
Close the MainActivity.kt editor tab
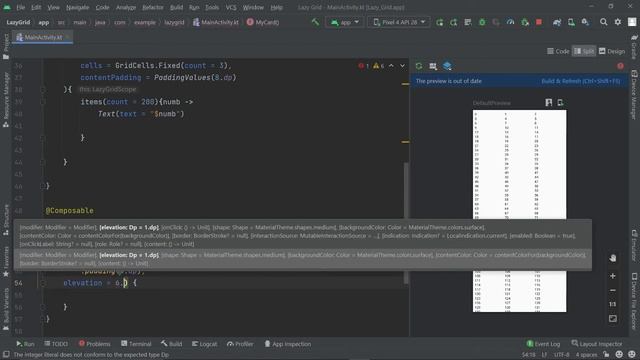68,37
